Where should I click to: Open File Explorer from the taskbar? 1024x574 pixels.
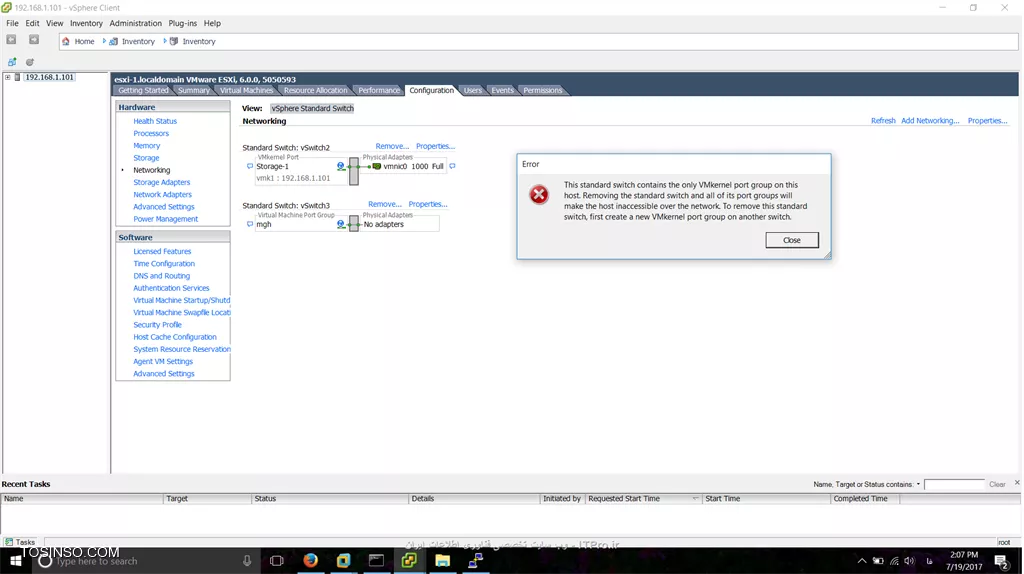pos(442,560)
